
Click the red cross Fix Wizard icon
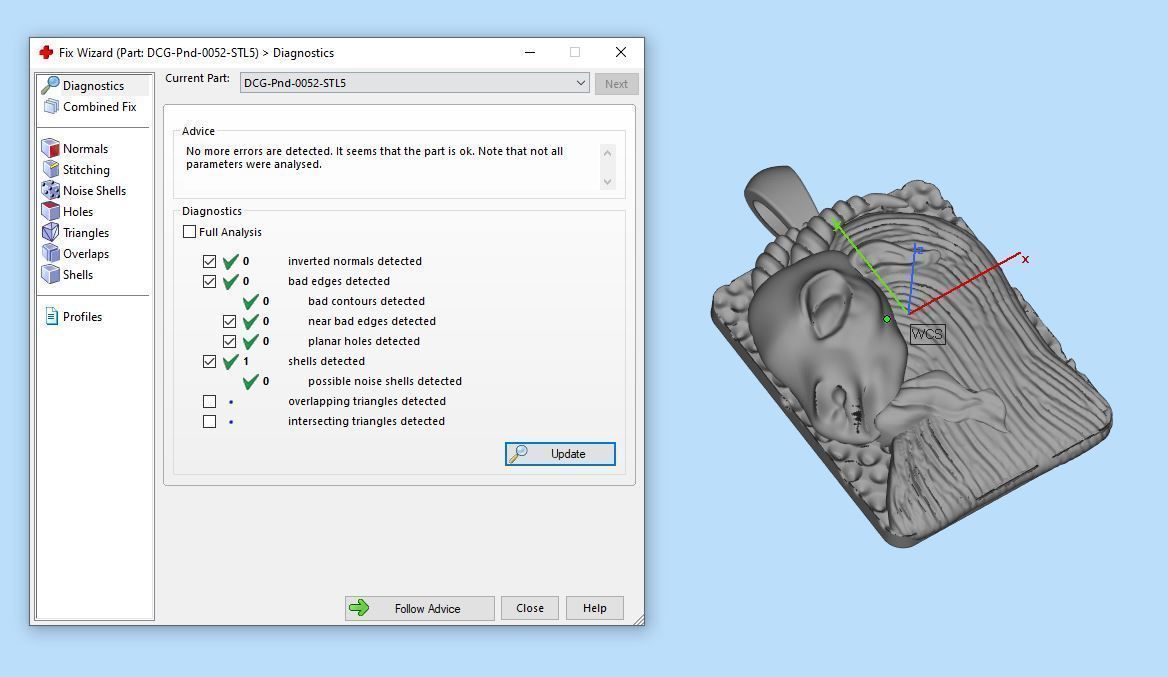click(46, 52)
